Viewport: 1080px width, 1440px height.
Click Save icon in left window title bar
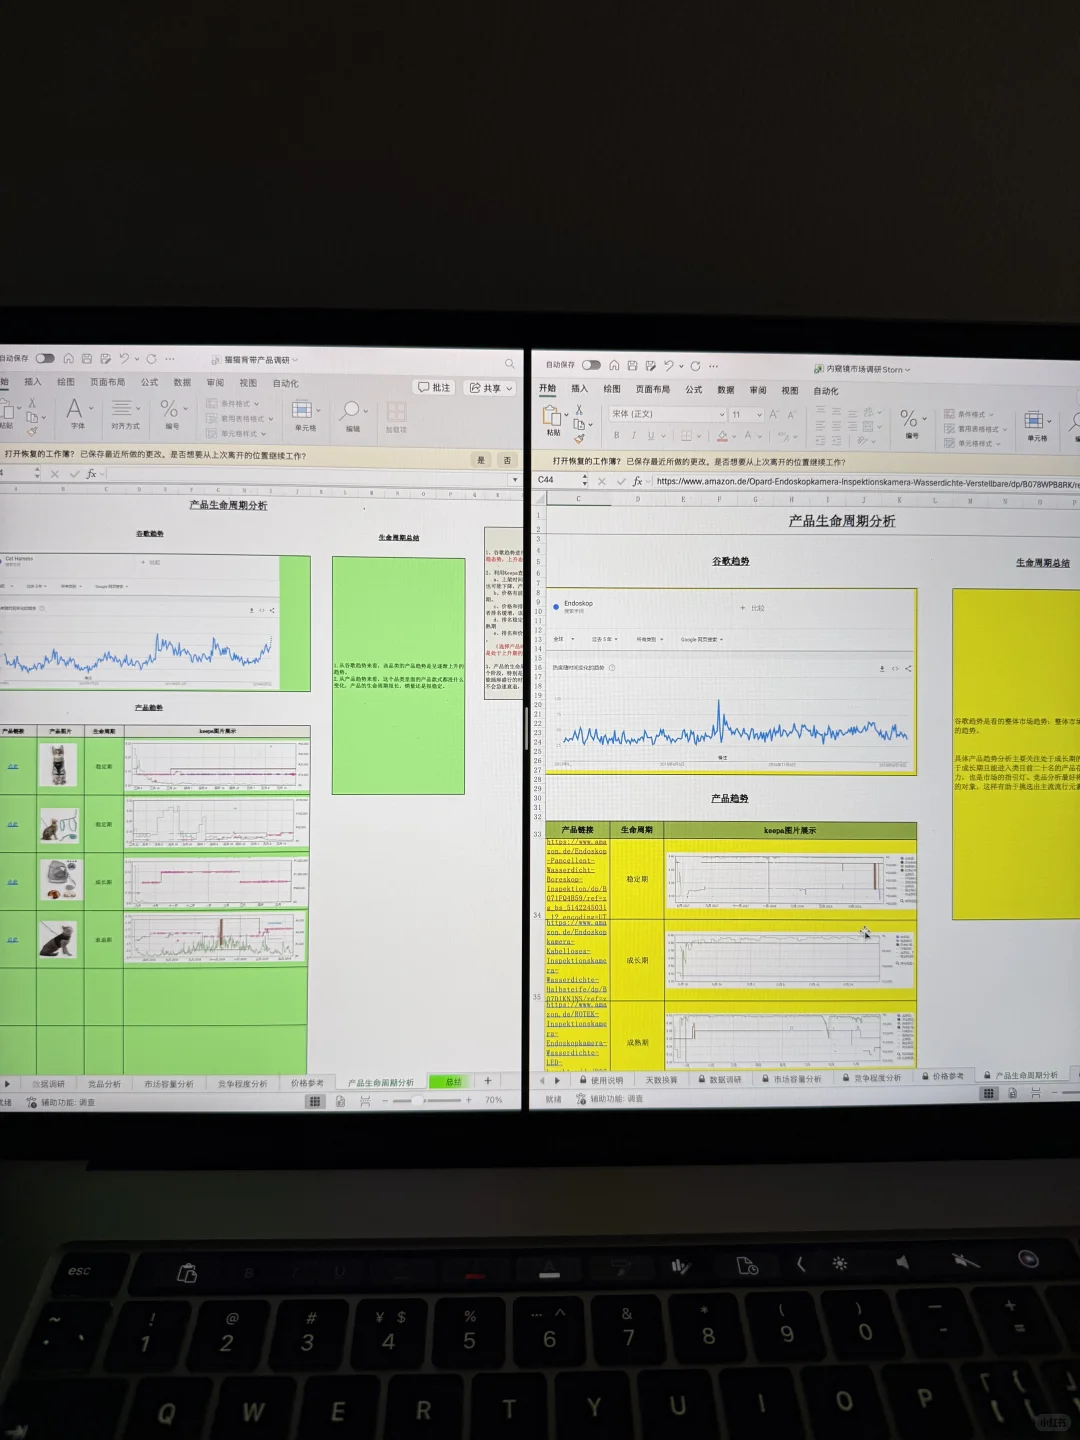[87, 358]
